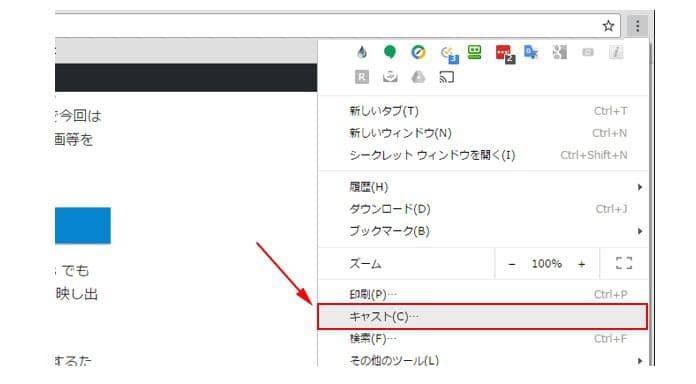Viewport: 696px width, 384px height.
Task: Select 新しいタブ(T) from the menu
Action: point(483,111)
